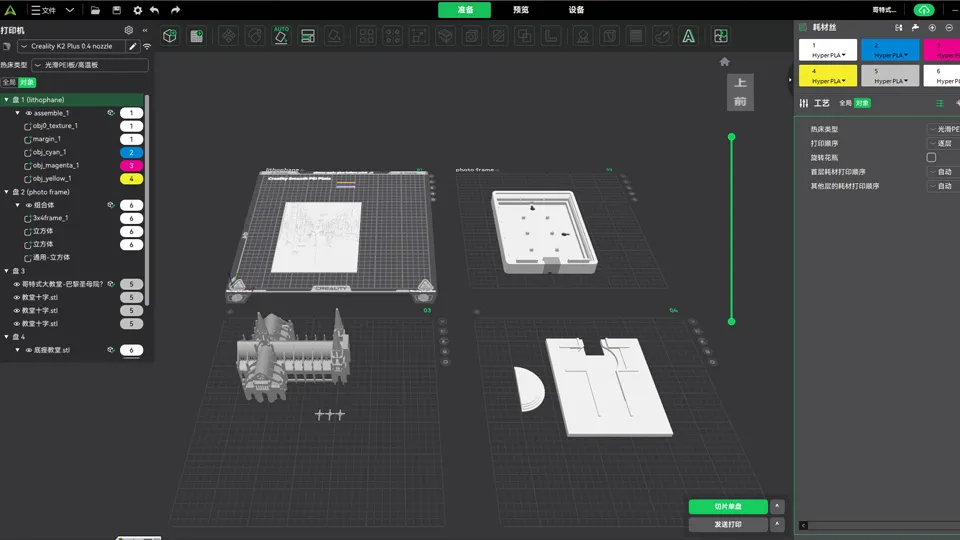Click the puzzle-piece assembly view icon
The width and height of the screenshot is (960, 540).
click(x=721, y=36)
